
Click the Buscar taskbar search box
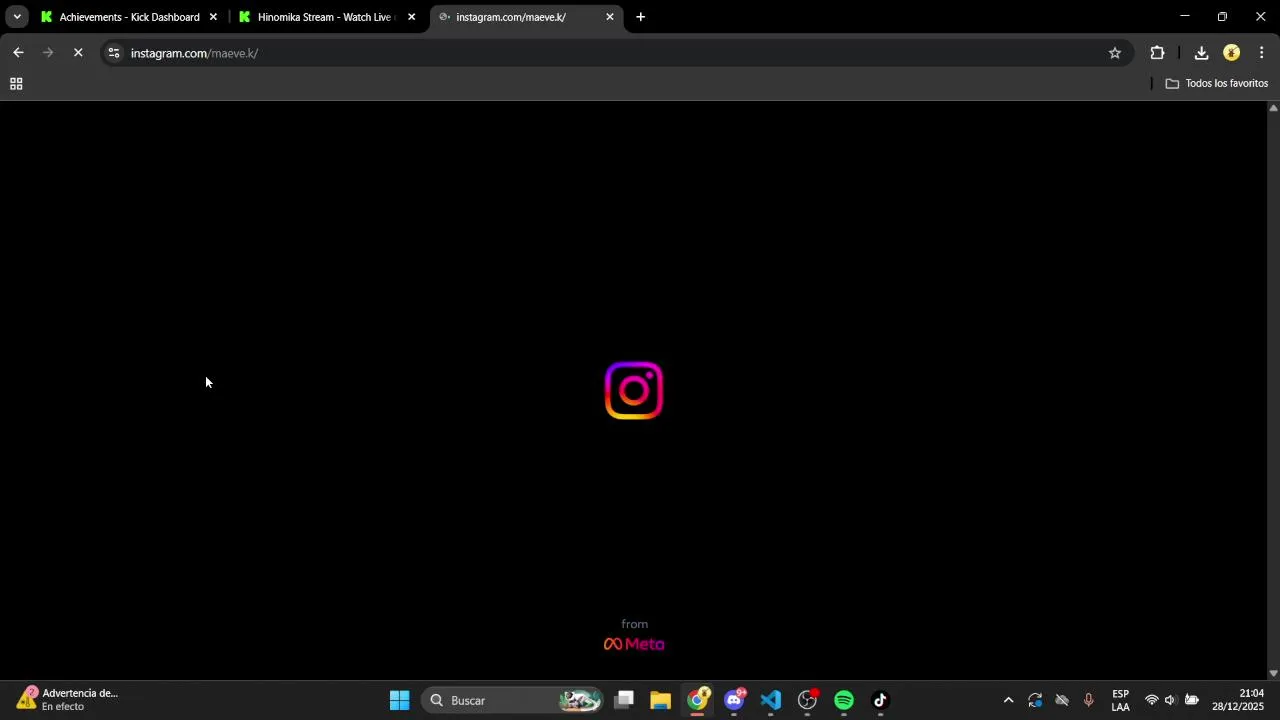pyautogui.click(x=514, y=700)
